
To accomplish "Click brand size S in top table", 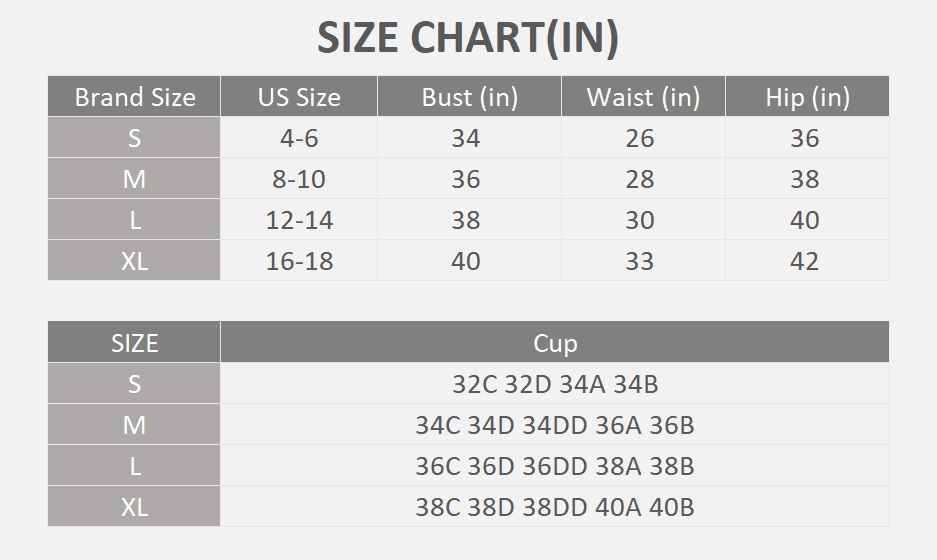I will click(135, 138).
